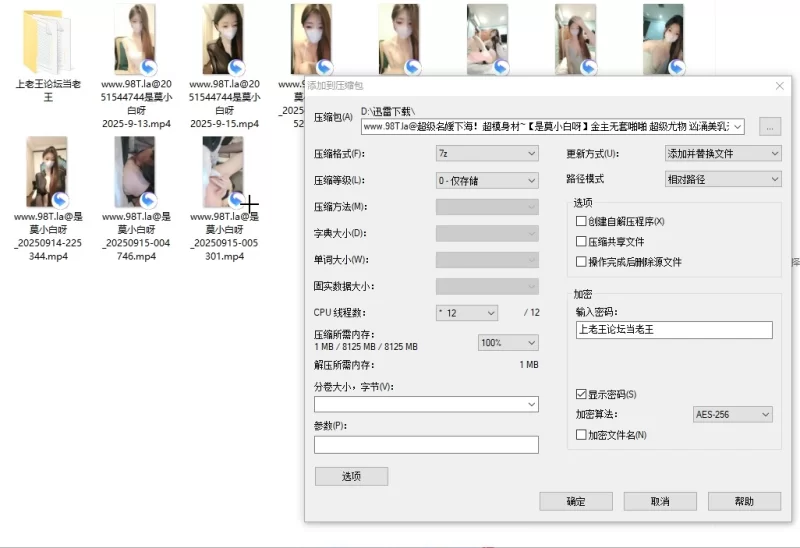Enable 创建自解压程序 checkbox
This screenshot has height=548, width=800.
581,221
